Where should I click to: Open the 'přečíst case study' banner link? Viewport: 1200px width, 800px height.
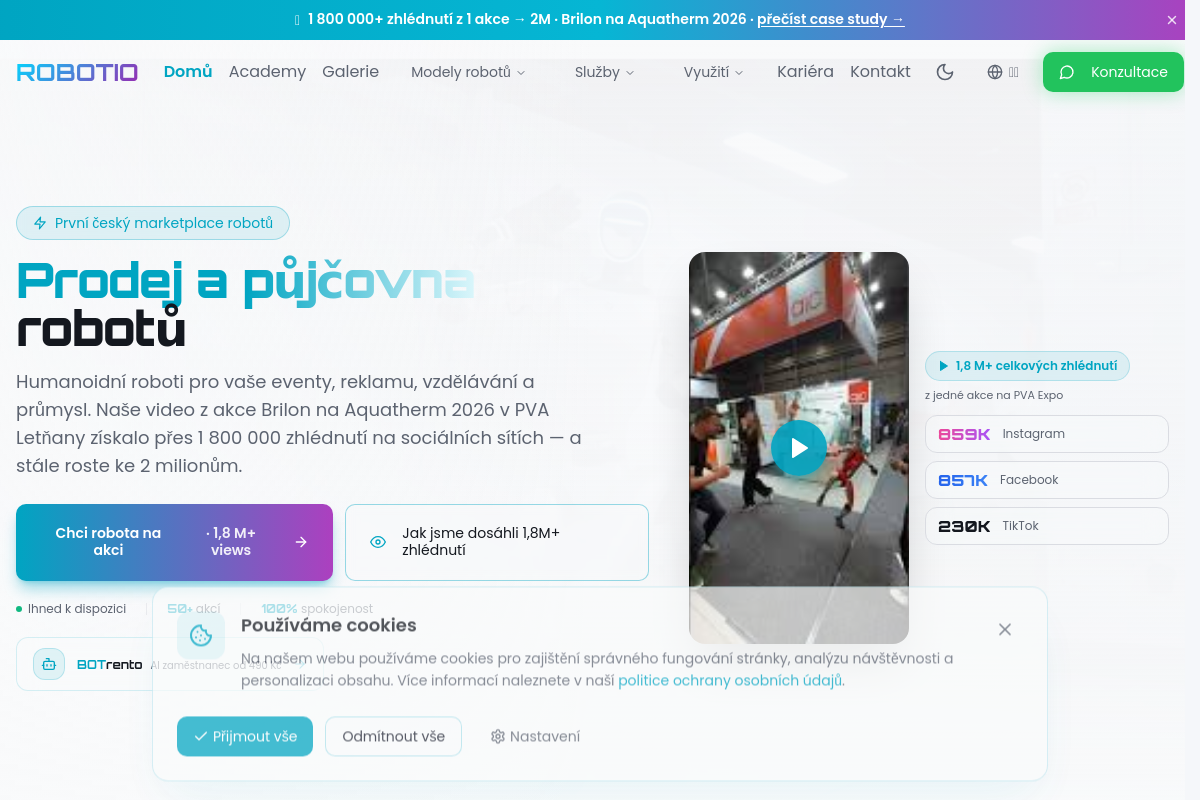click(x=831, y=19)
